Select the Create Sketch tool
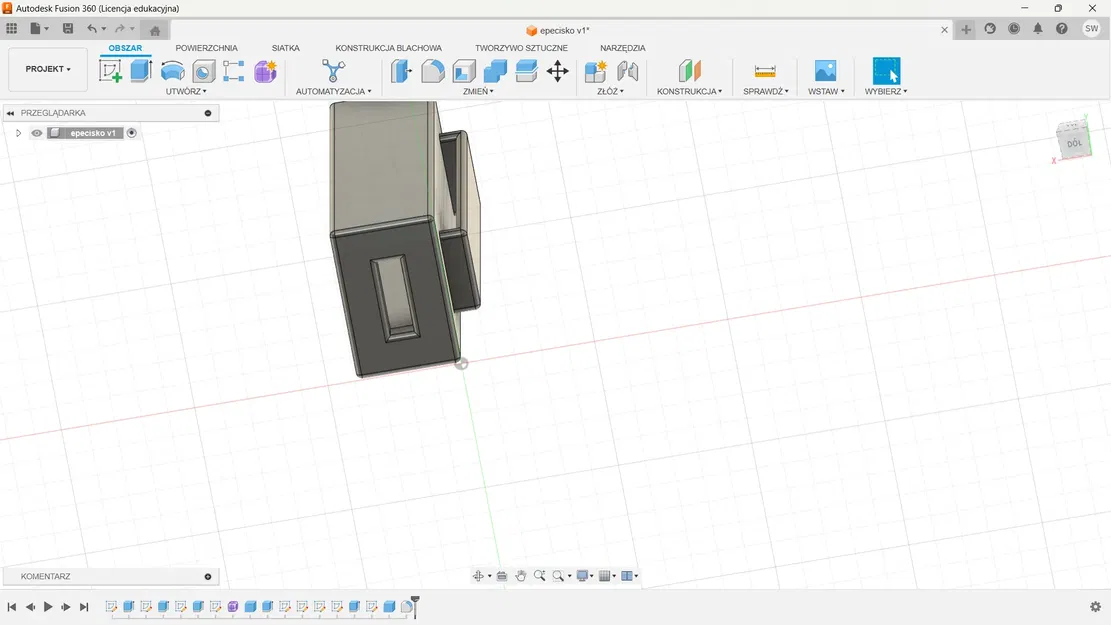Image resolution: width=1111 pixels, height=625 pixels. click(x=110, y=71)
